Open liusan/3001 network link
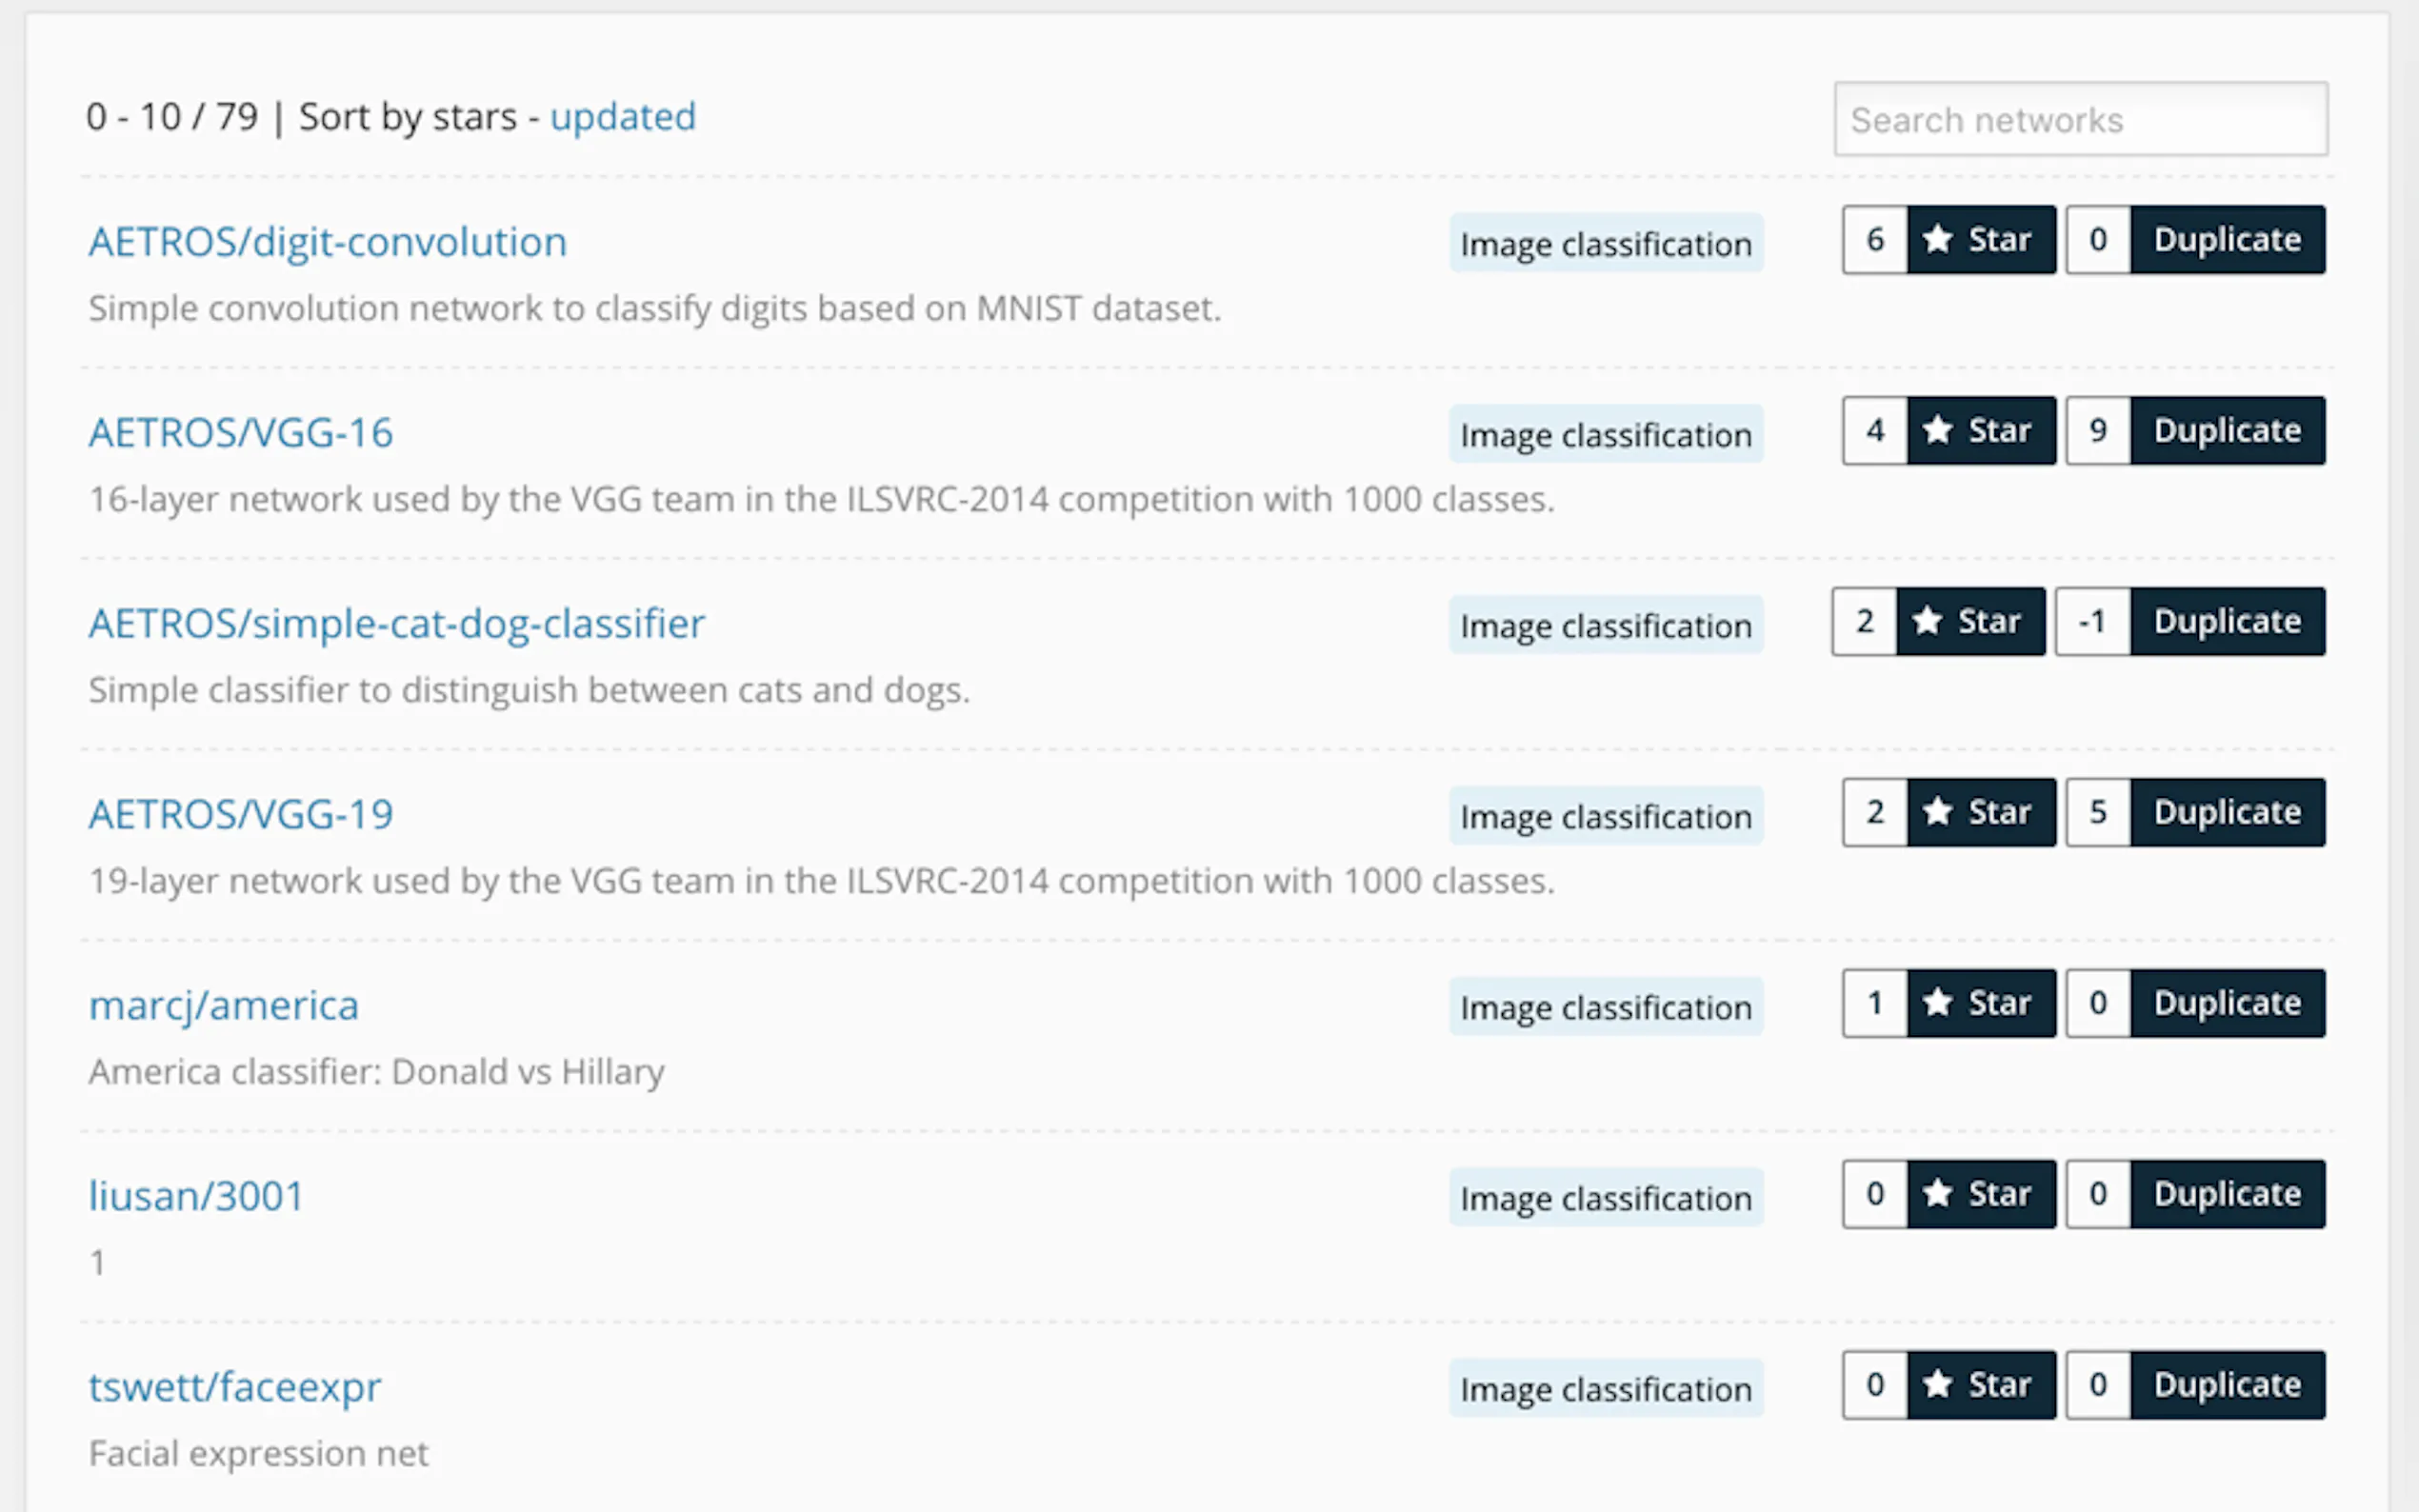 (196, 1196)
